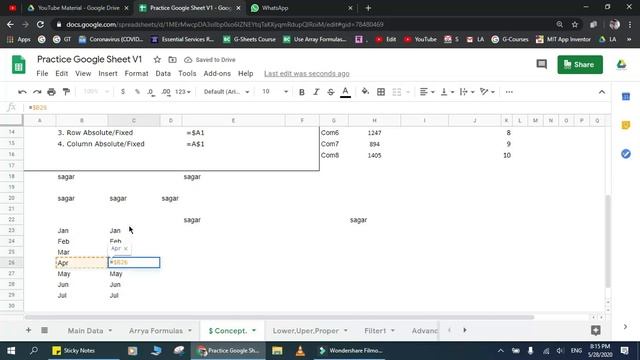Switch to the Main Data sheet tab
Viewport: 640px width, 360px height.
(x=85, y=331)
